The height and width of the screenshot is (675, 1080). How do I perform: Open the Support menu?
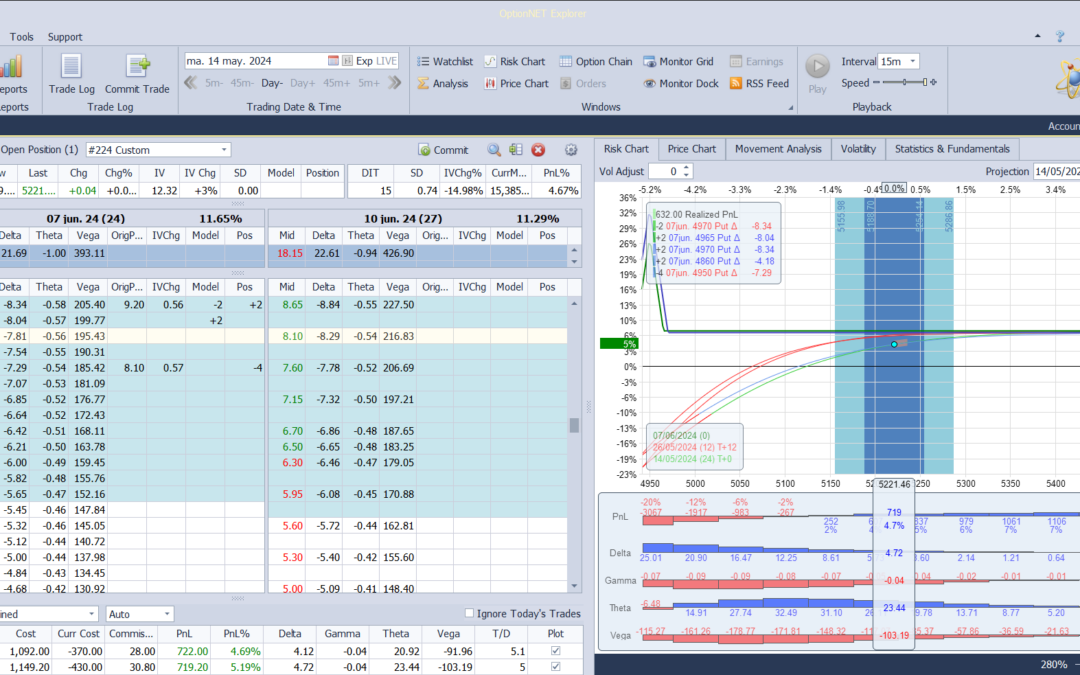(65, 37)
